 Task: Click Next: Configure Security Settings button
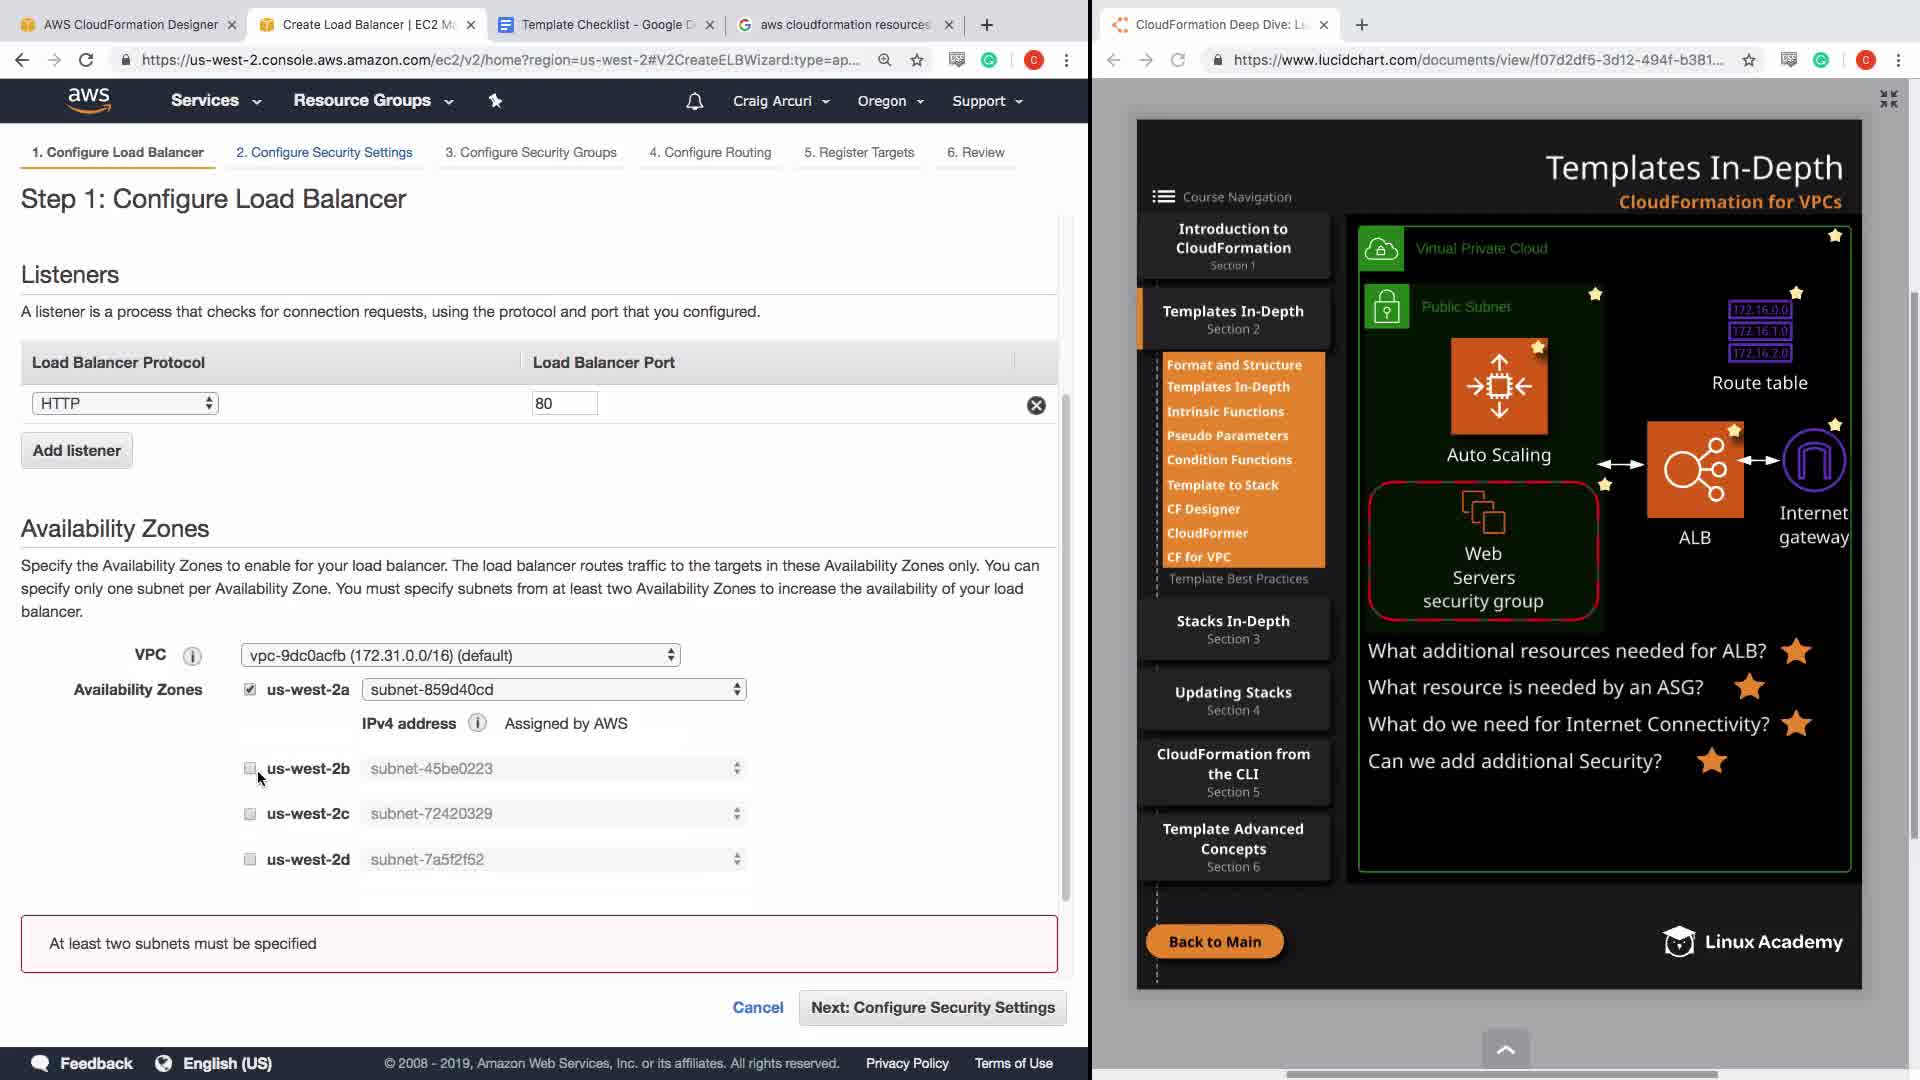[932, 1007]
